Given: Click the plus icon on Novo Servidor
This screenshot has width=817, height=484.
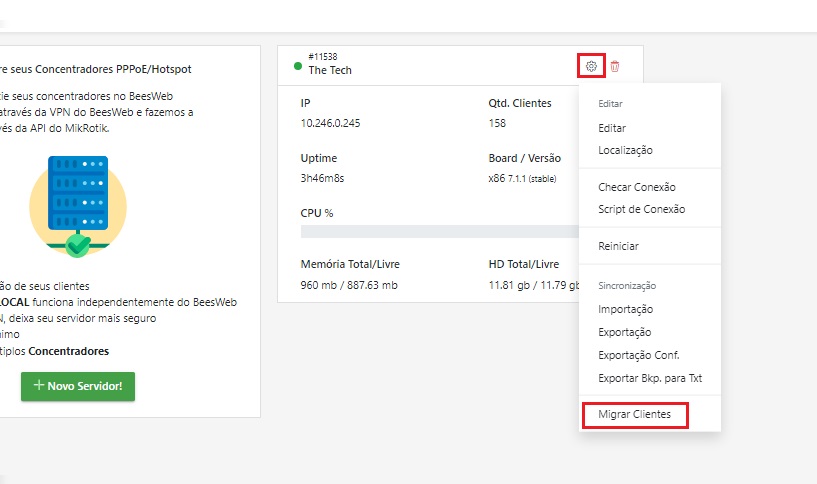Looking at the screenshot, I should coord(39,385).
